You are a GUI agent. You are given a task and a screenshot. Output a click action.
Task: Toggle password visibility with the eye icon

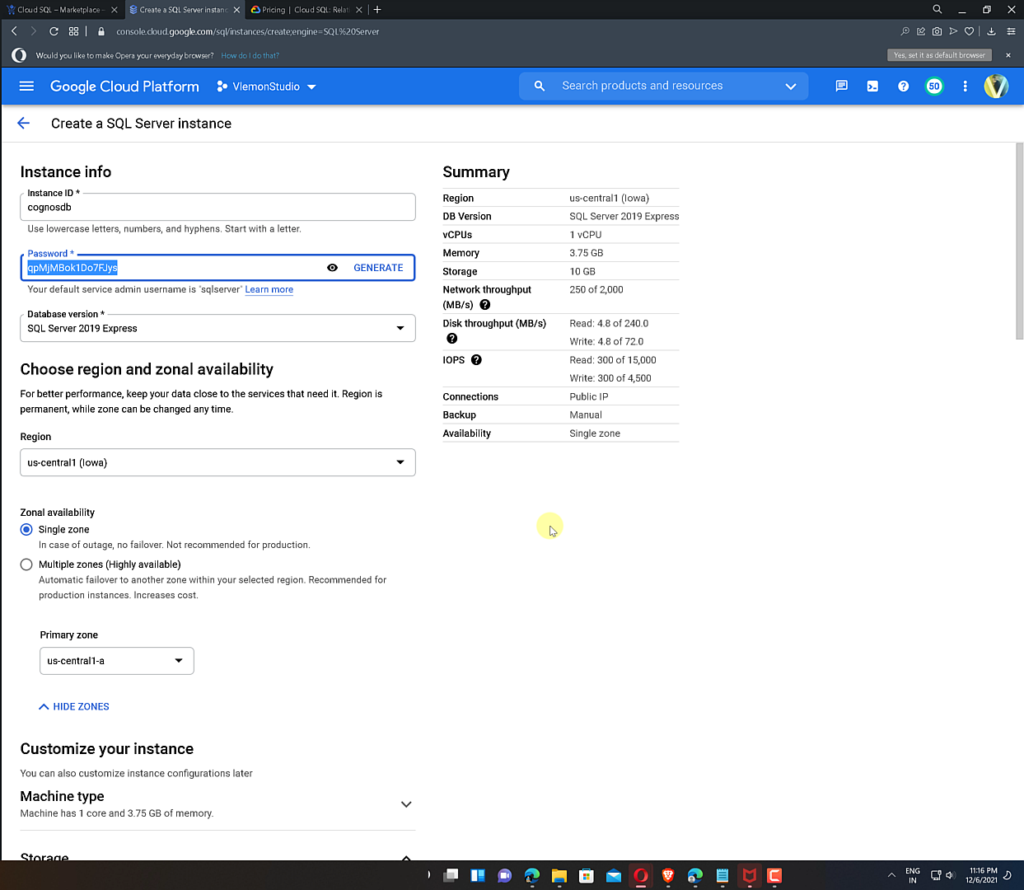coord(333,267)
